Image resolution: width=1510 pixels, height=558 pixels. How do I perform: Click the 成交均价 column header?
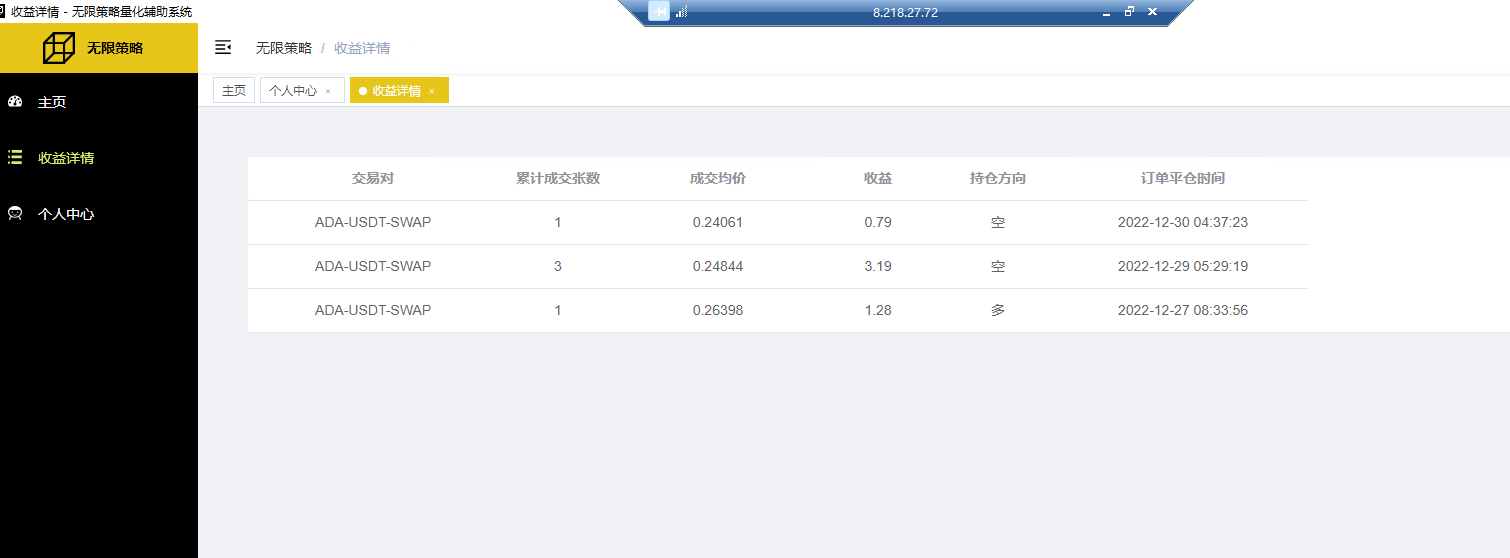718,178
